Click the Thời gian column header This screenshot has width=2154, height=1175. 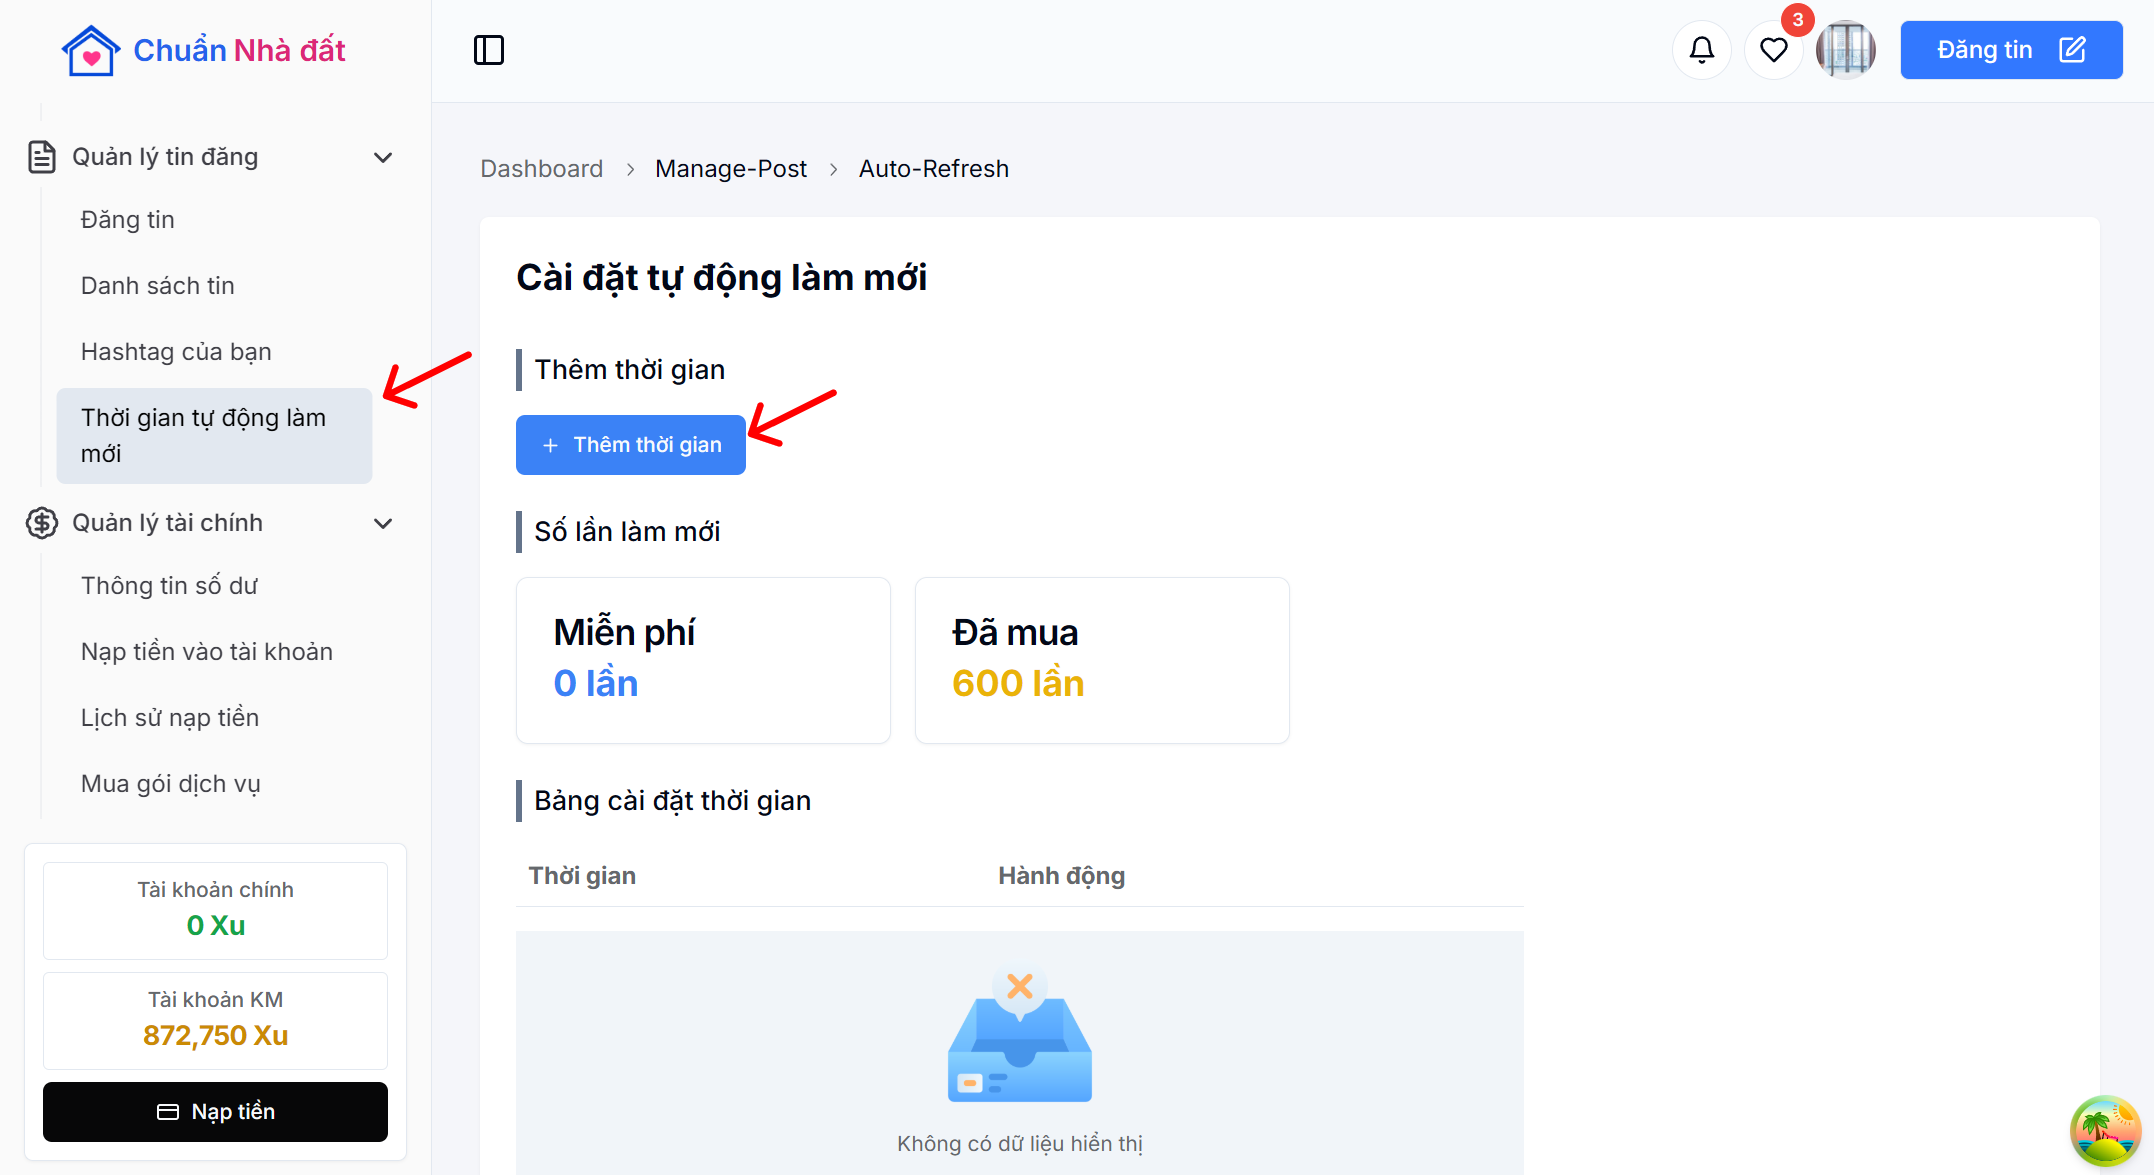[x=582, y=876]
